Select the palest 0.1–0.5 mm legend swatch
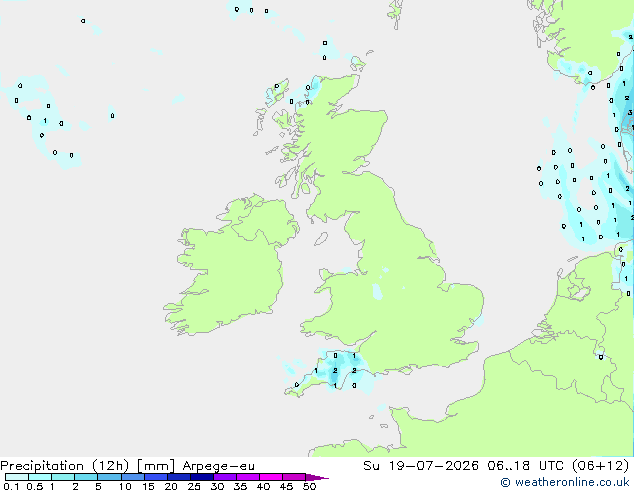Screen dimensions: 634x490 (x=17, y=477)
